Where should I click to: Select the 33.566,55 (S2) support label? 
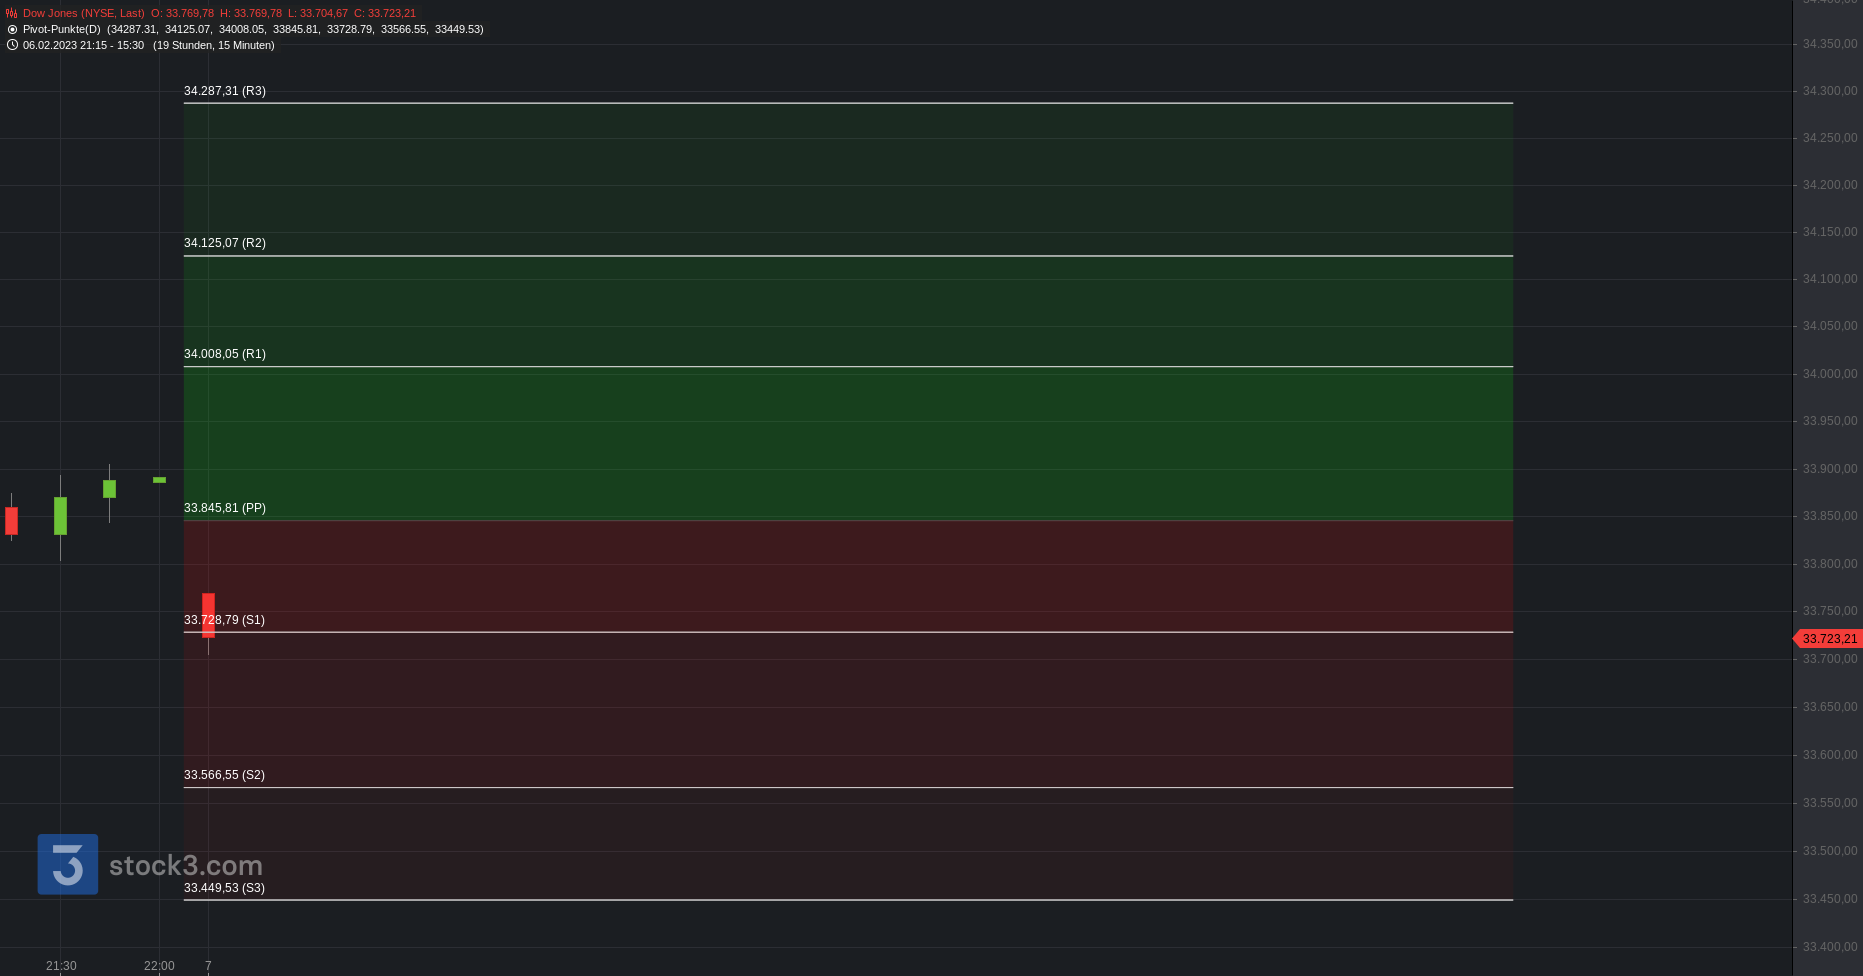(224, 775)
